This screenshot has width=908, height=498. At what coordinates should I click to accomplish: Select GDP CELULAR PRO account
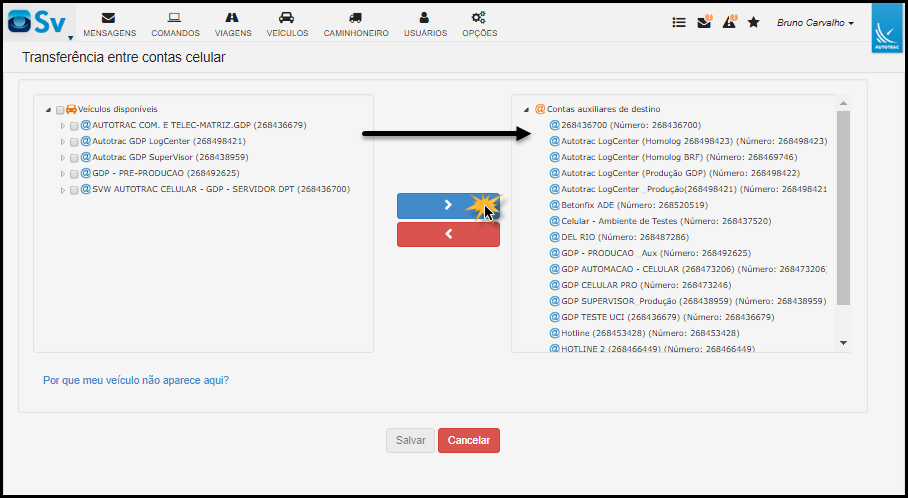click(x=640, y=285)
